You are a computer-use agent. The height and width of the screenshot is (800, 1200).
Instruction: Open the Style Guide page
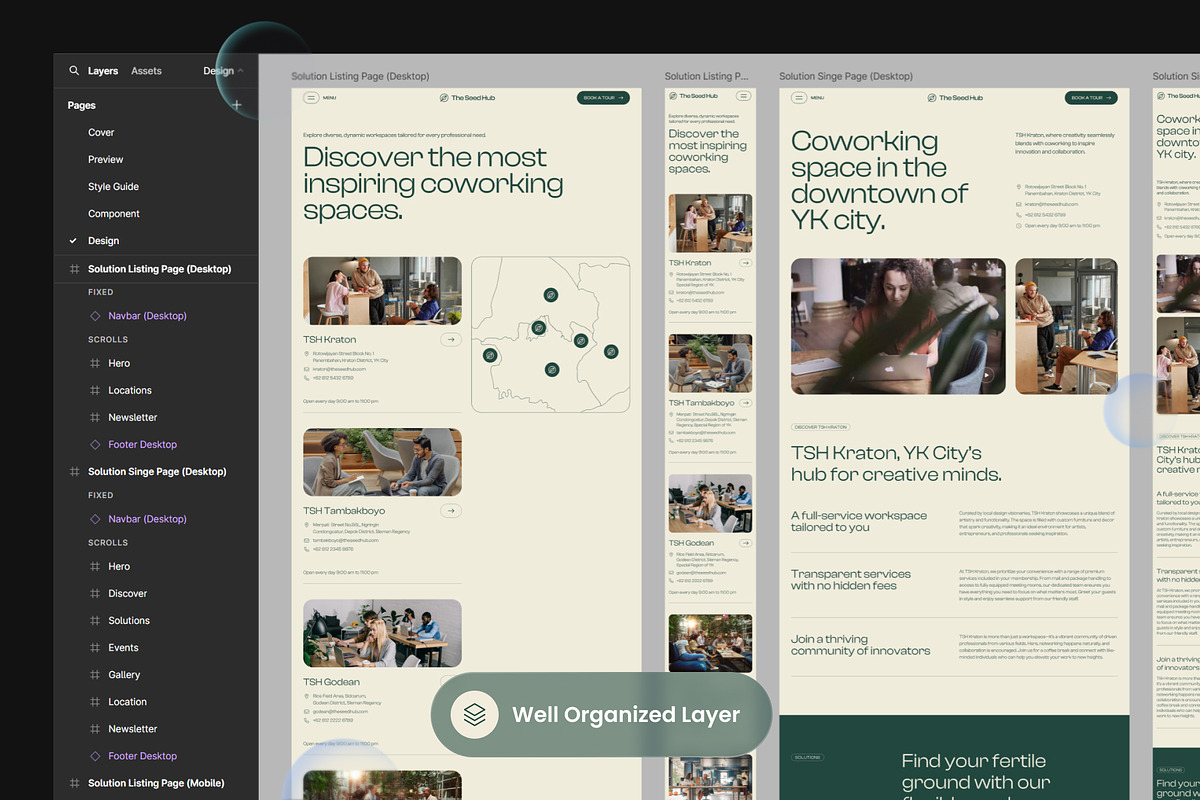coord(113,187)
